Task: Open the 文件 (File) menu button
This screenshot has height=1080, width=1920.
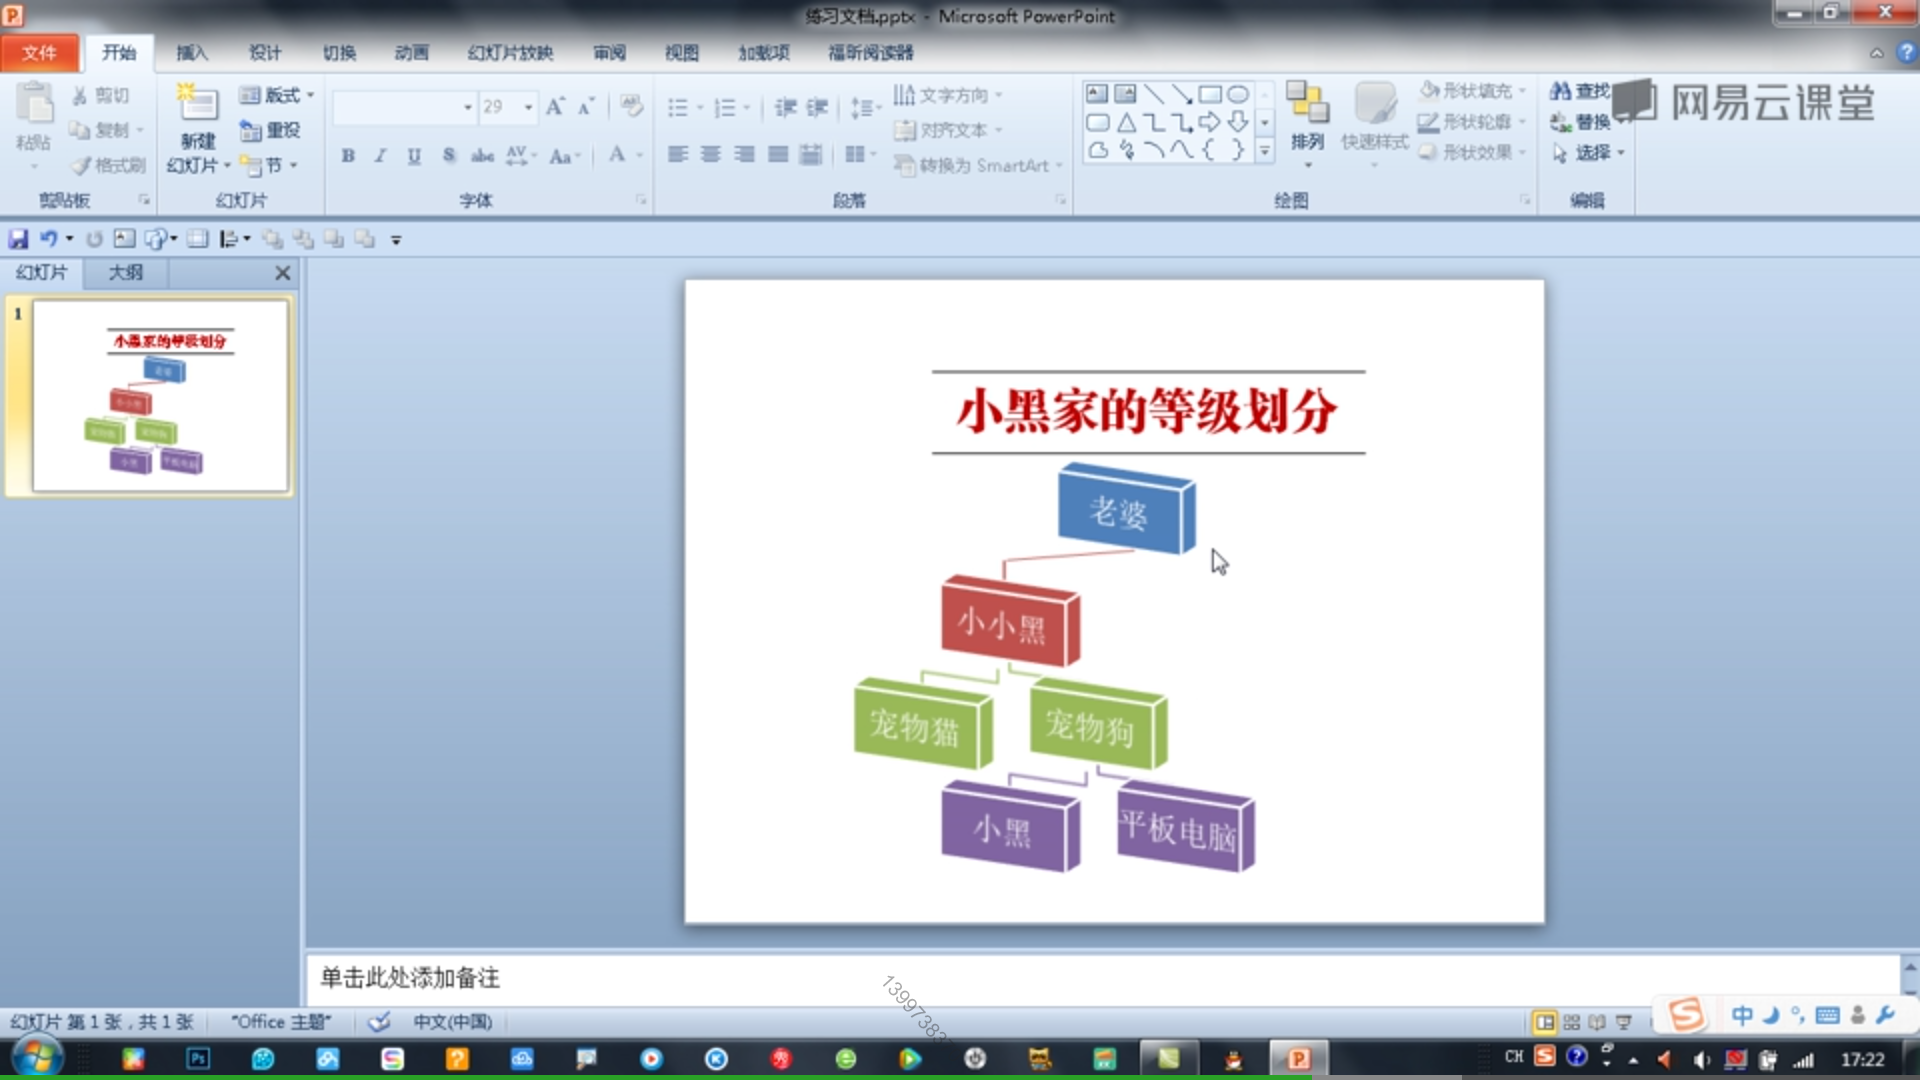Action: (40, 53)
